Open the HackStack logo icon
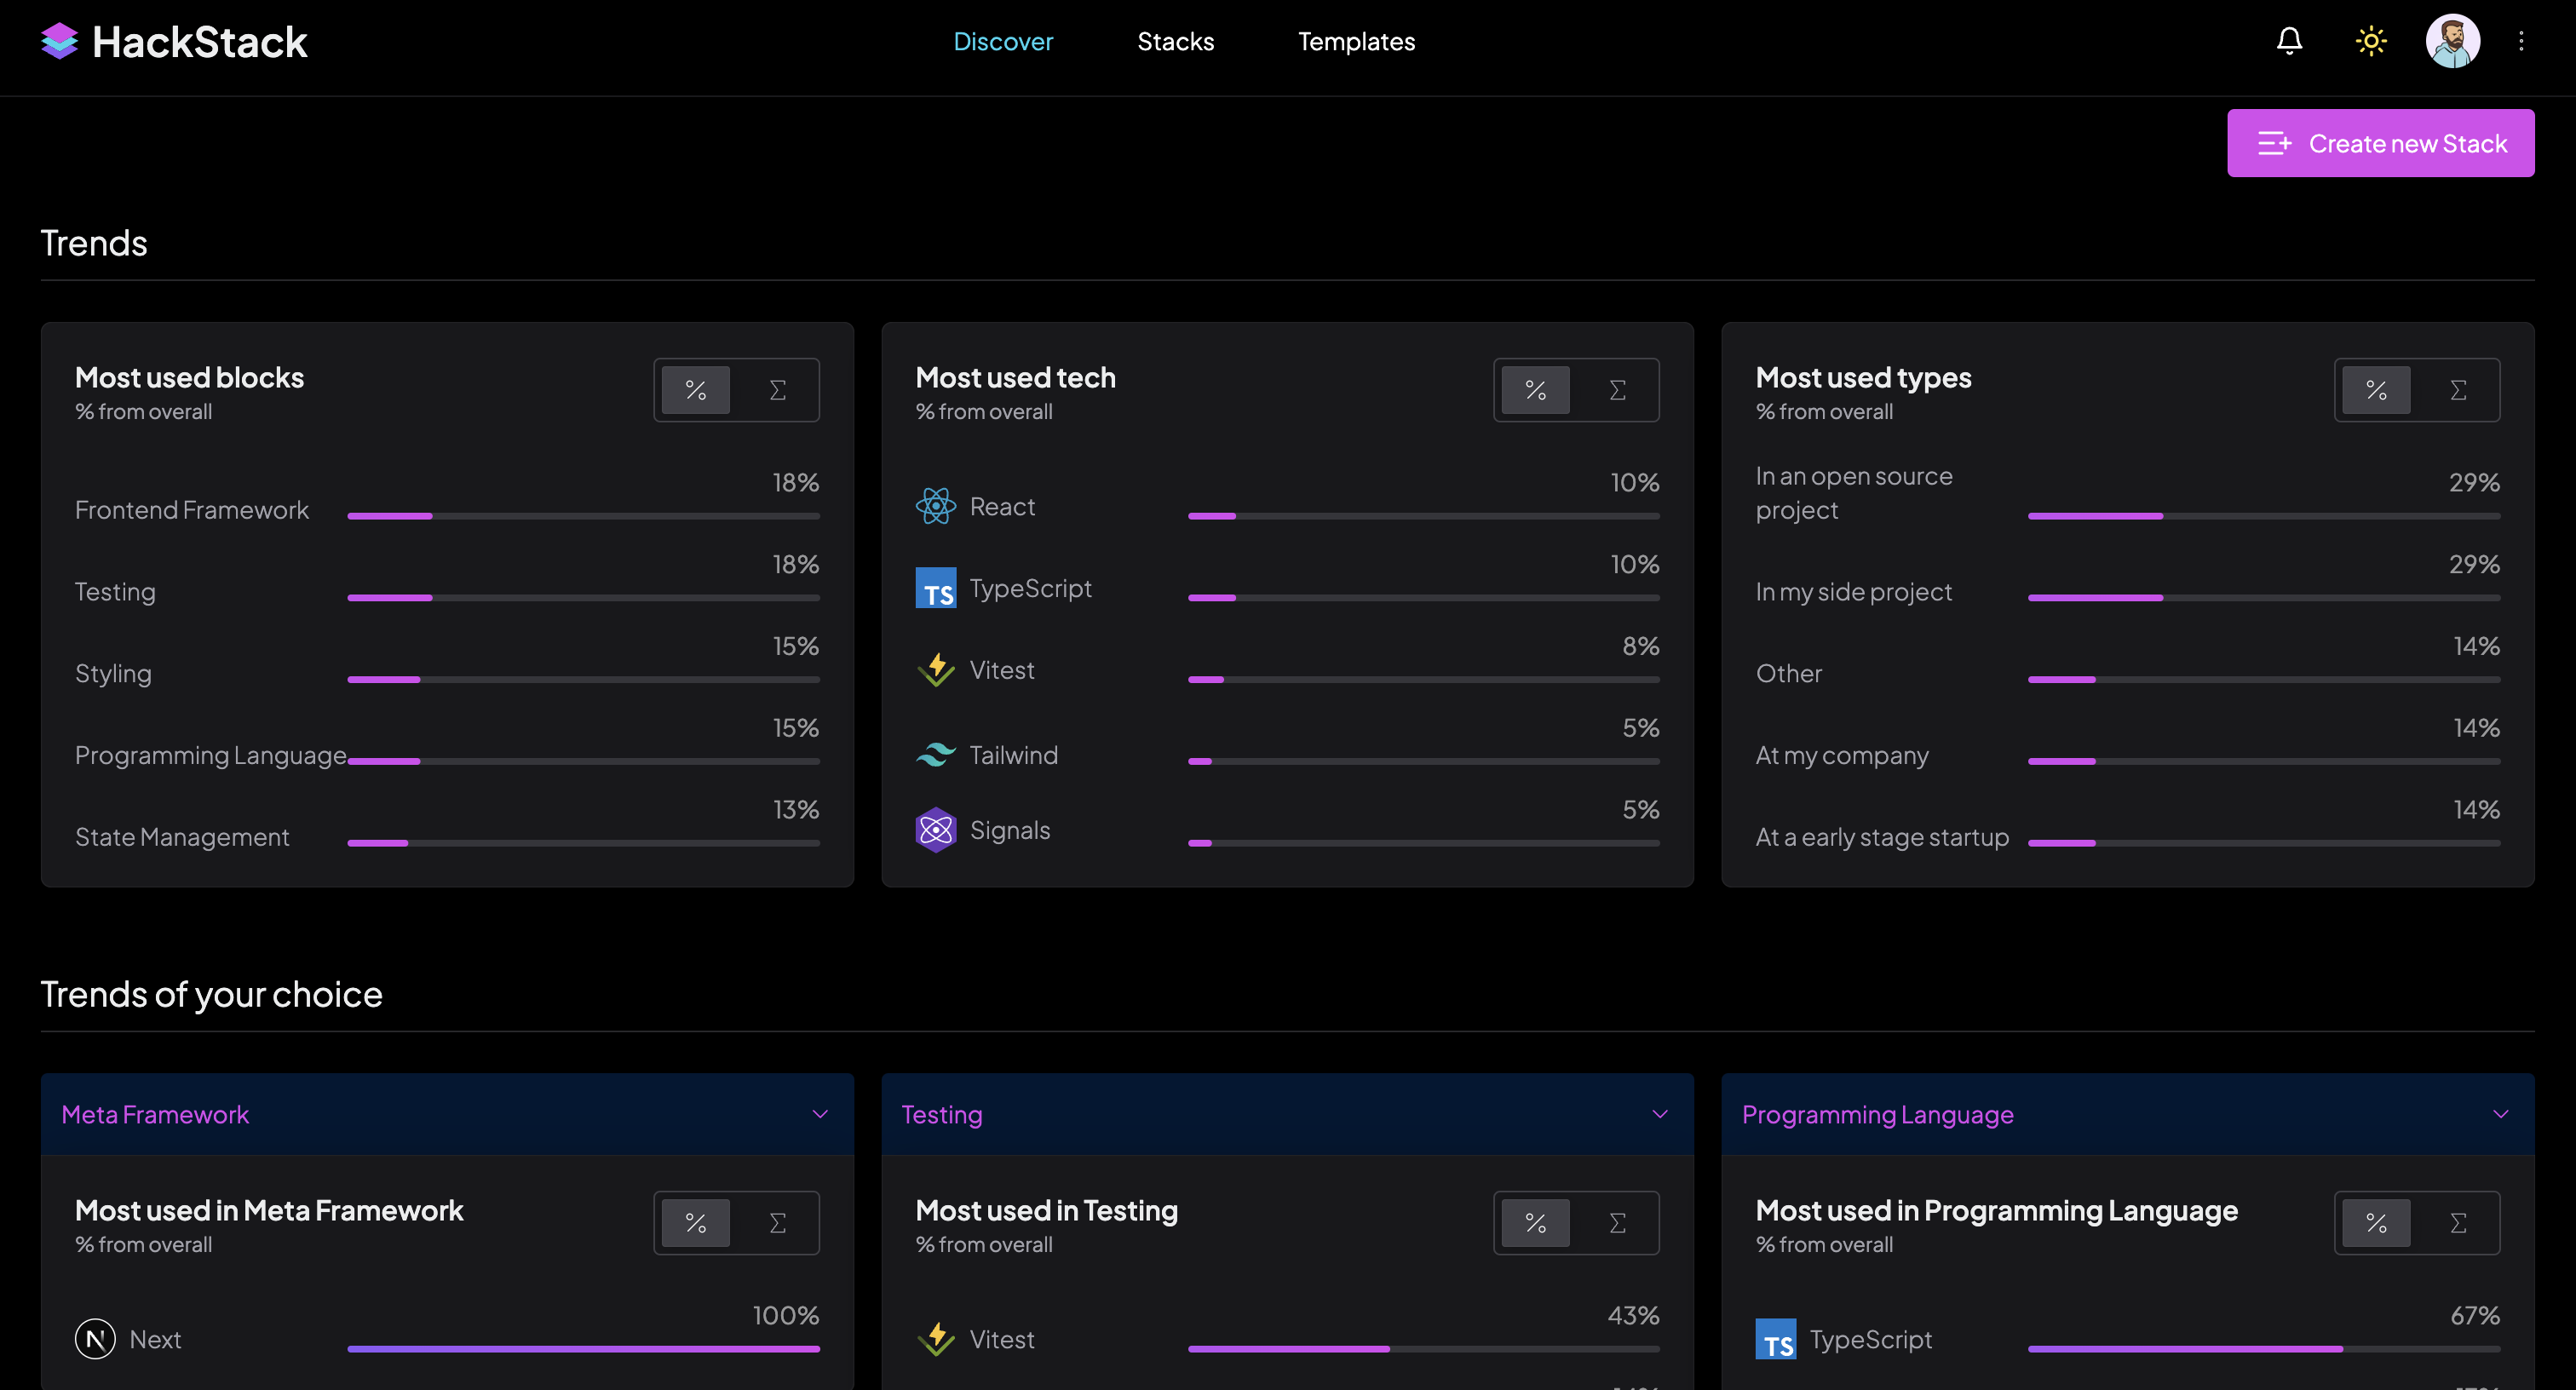This screenshot has height=1390, width=2576. (59, 41)
